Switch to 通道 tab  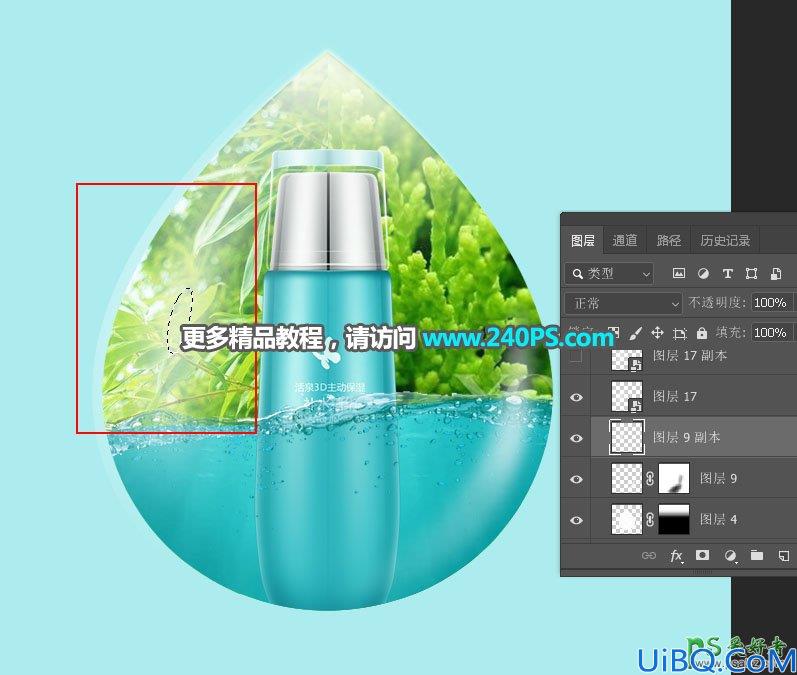(x=625, y=240)
